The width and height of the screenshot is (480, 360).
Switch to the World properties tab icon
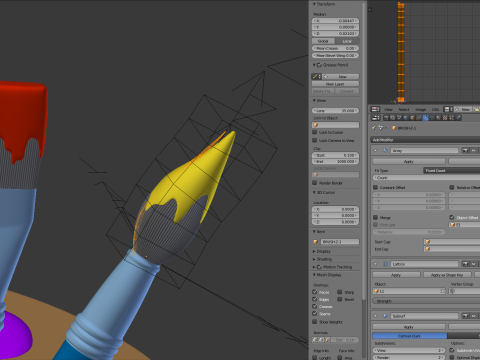(406, 118)
